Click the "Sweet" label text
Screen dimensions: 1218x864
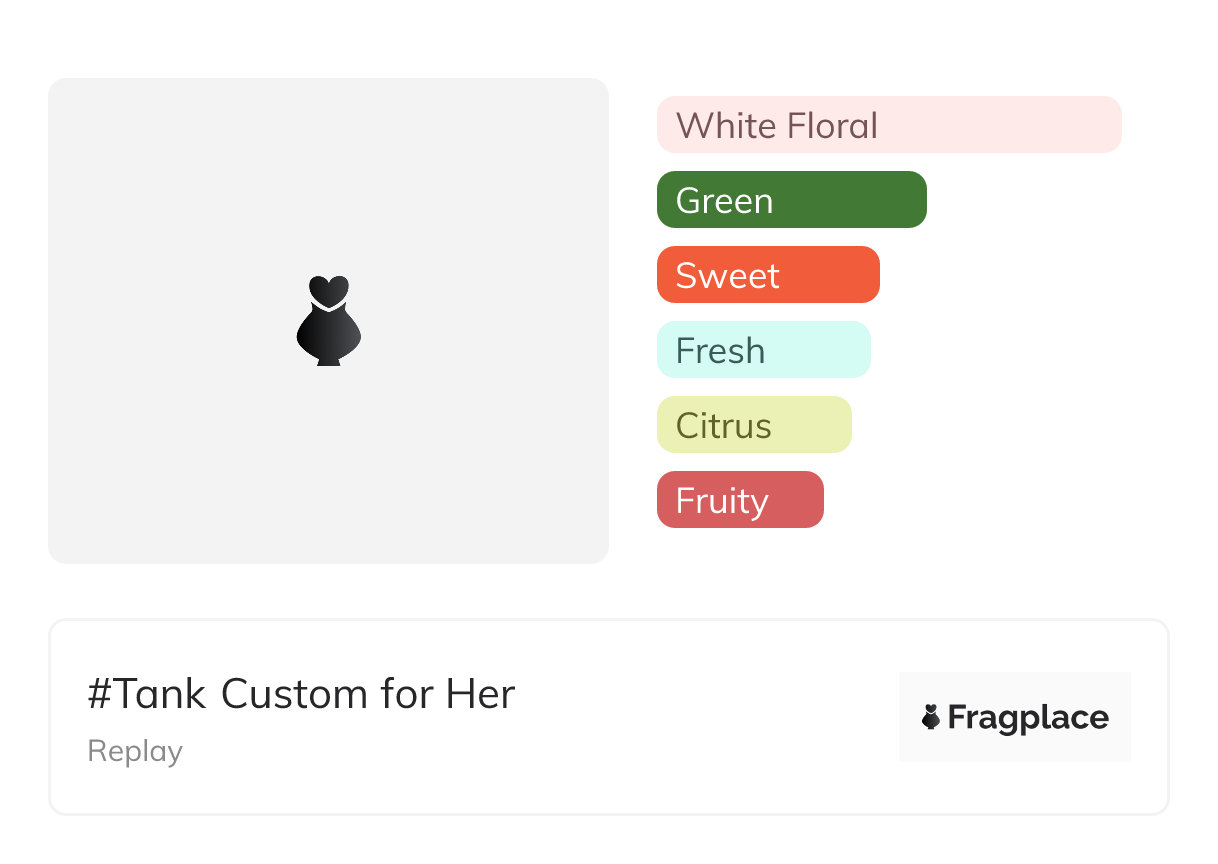point(727,276)
